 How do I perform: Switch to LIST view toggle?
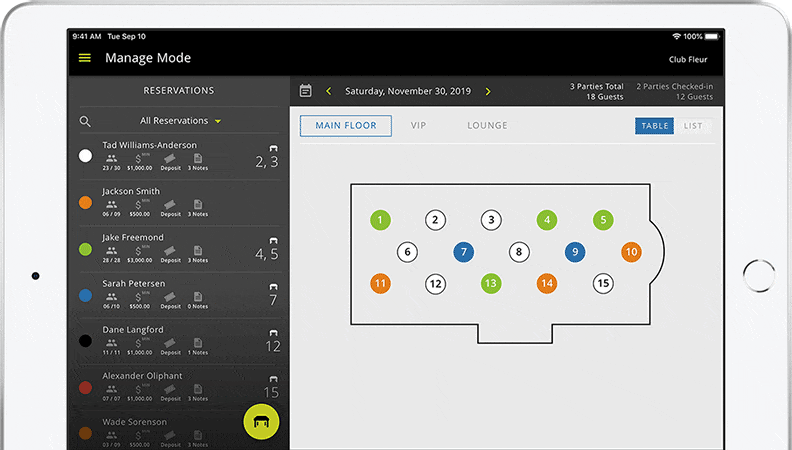(x=693, y=126)
